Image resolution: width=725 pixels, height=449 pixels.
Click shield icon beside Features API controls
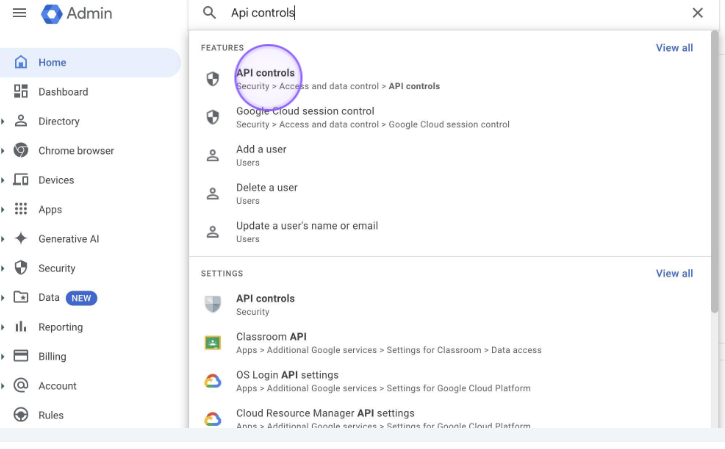point(213,79)
